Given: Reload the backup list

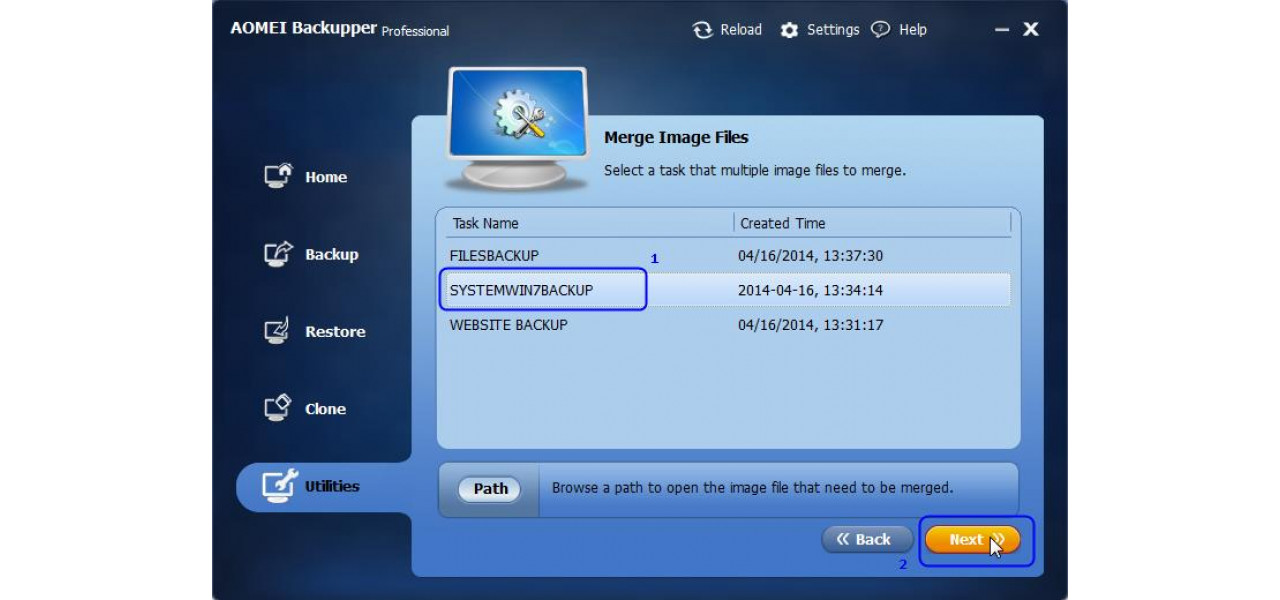Looking at the screenshot, I should [x=727, y=30].
